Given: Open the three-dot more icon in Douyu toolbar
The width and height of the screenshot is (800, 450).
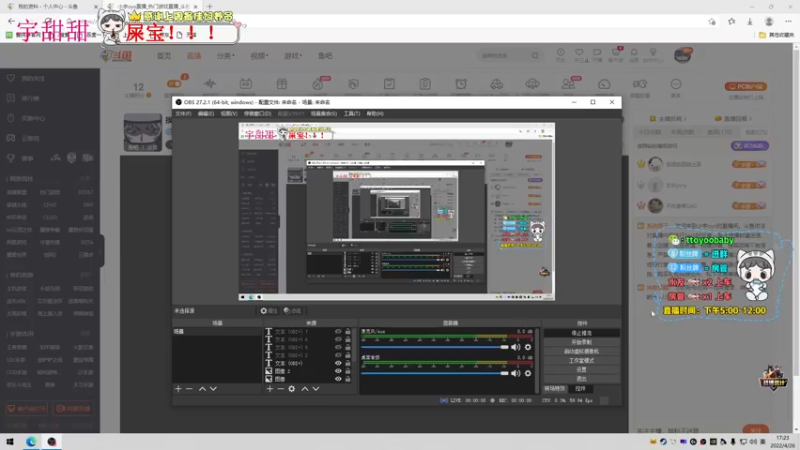Looking at the screenshot, I should (x=676, y=84).
